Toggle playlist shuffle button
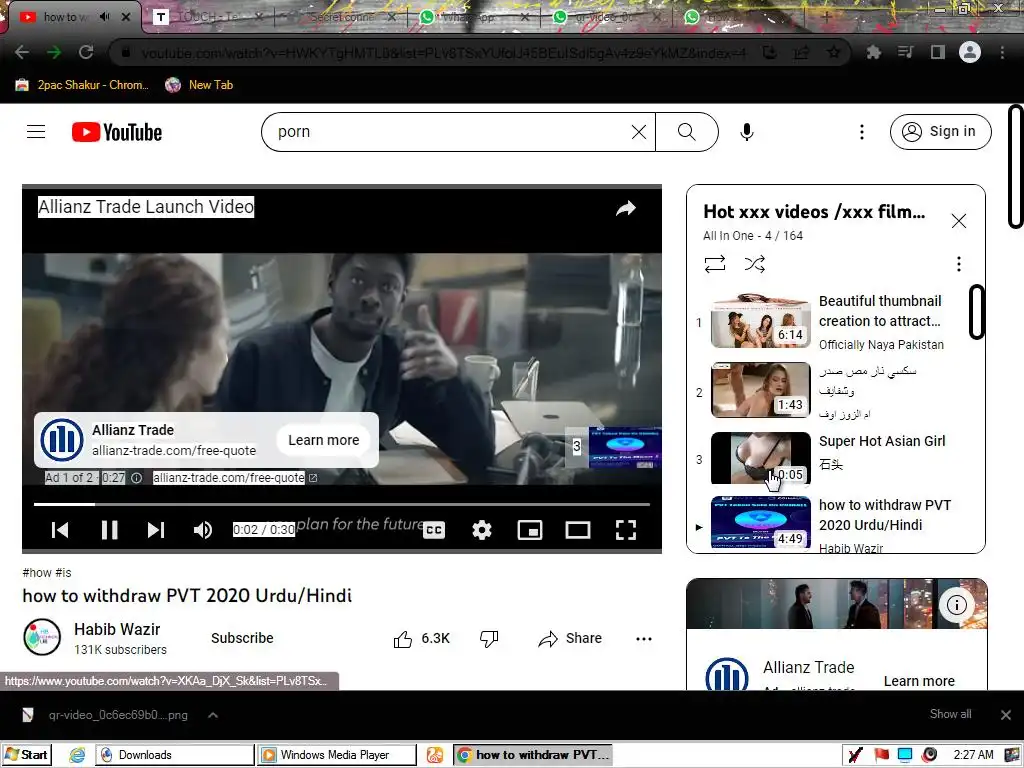The width and height of the screenshot is (1024, 768). pos(755,264)
